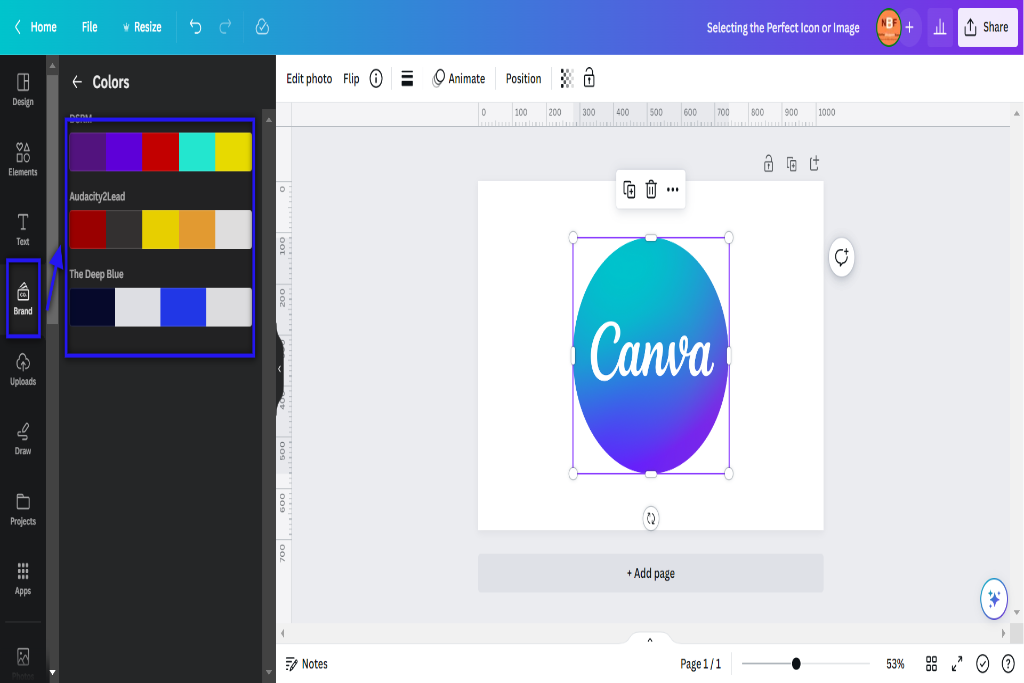
Task: Open the grid view of pages
Action: coord(931,663)
